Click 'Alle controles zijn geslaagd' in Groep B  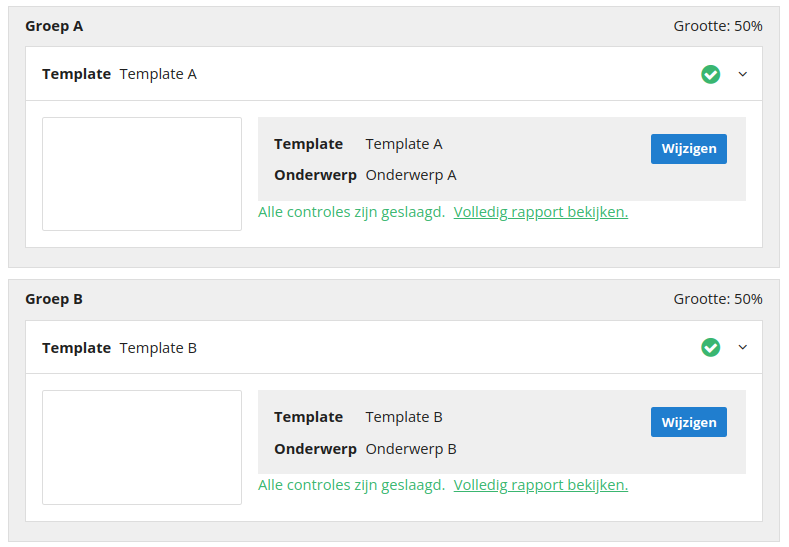coord(352,485)
